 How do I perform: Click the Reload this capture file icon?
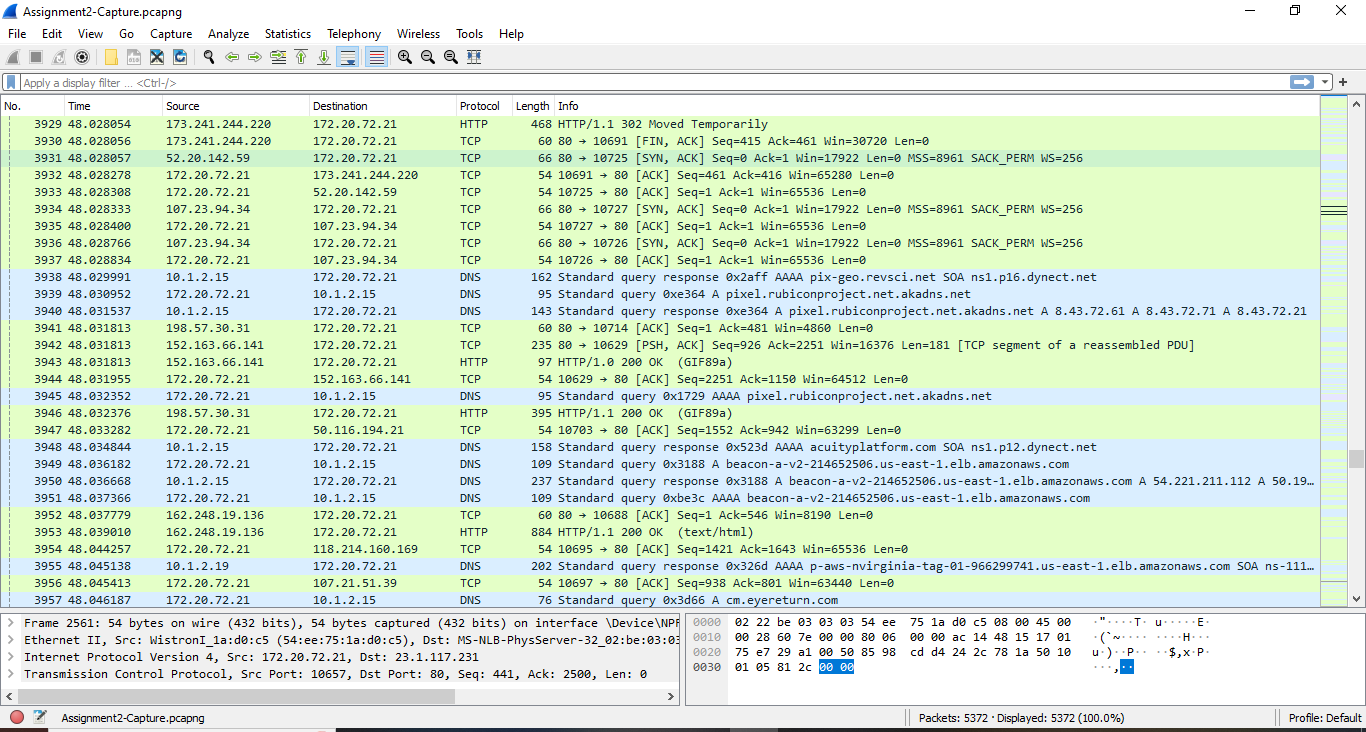point(180,57)
